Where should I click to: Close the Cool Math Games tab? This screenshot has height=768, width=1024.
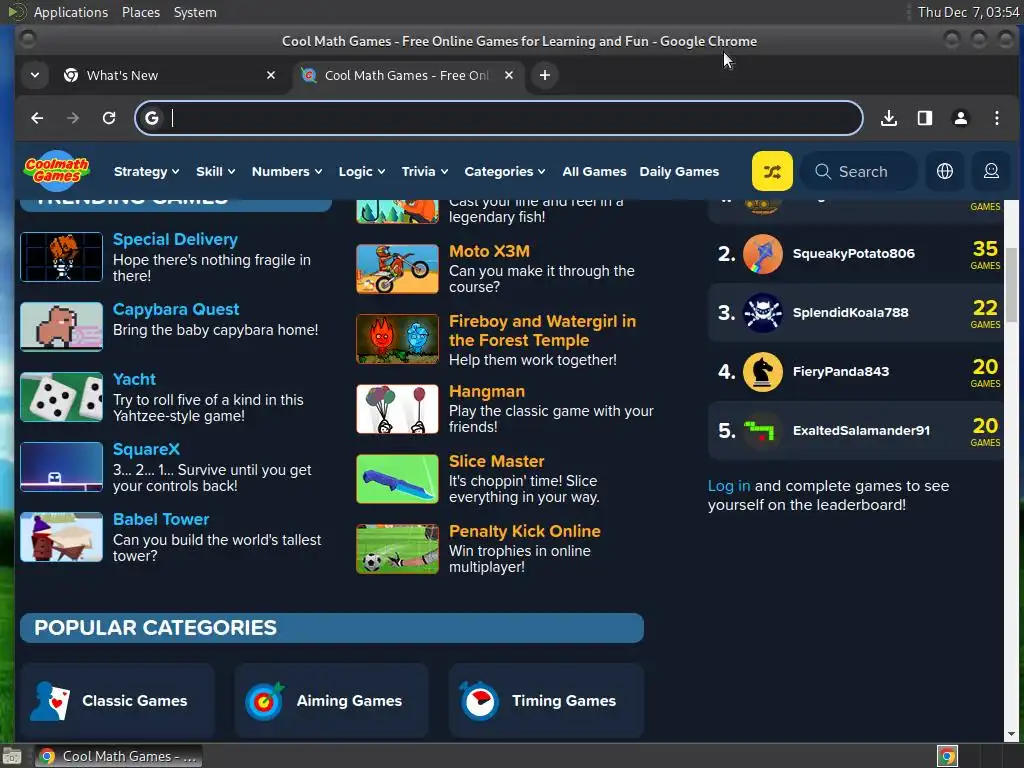point(509,75)
